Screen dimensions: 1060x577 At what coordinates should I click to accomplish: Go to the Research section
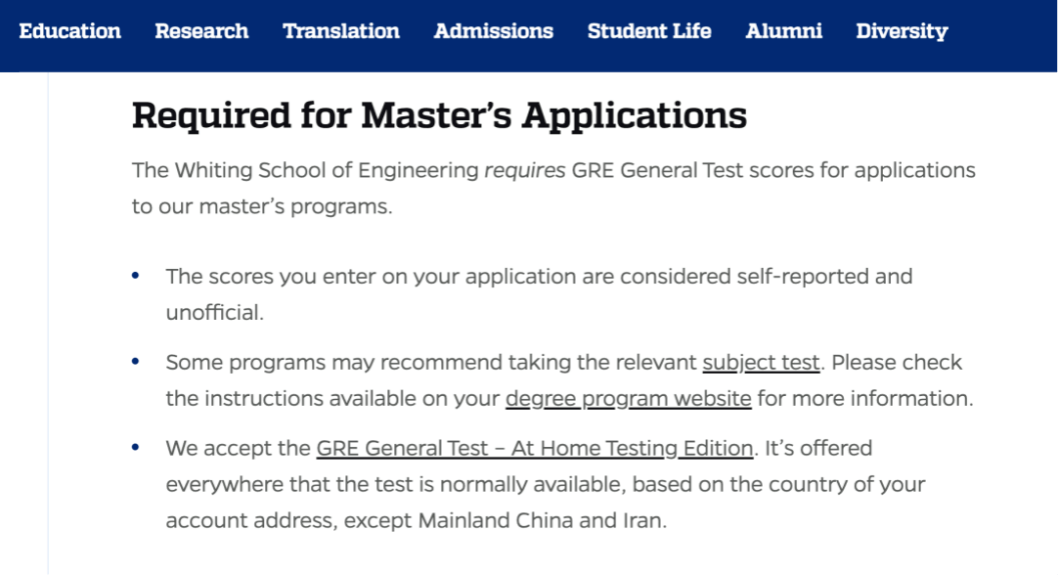pyautogui.click(x=201, y=31)
